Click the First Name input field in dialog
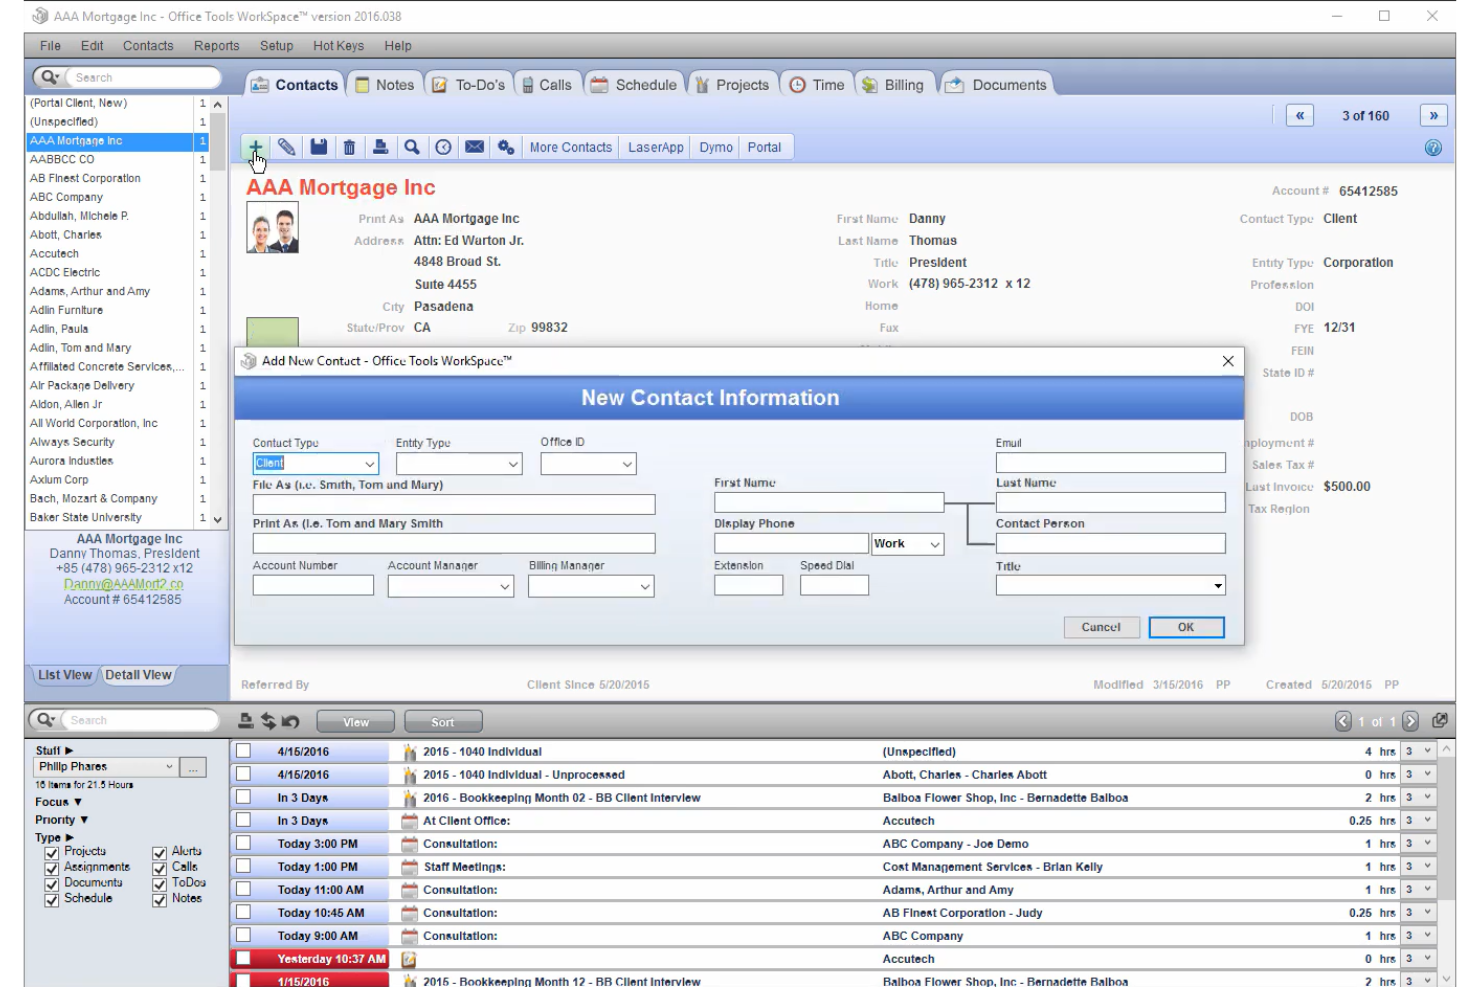 pos(829,502)
